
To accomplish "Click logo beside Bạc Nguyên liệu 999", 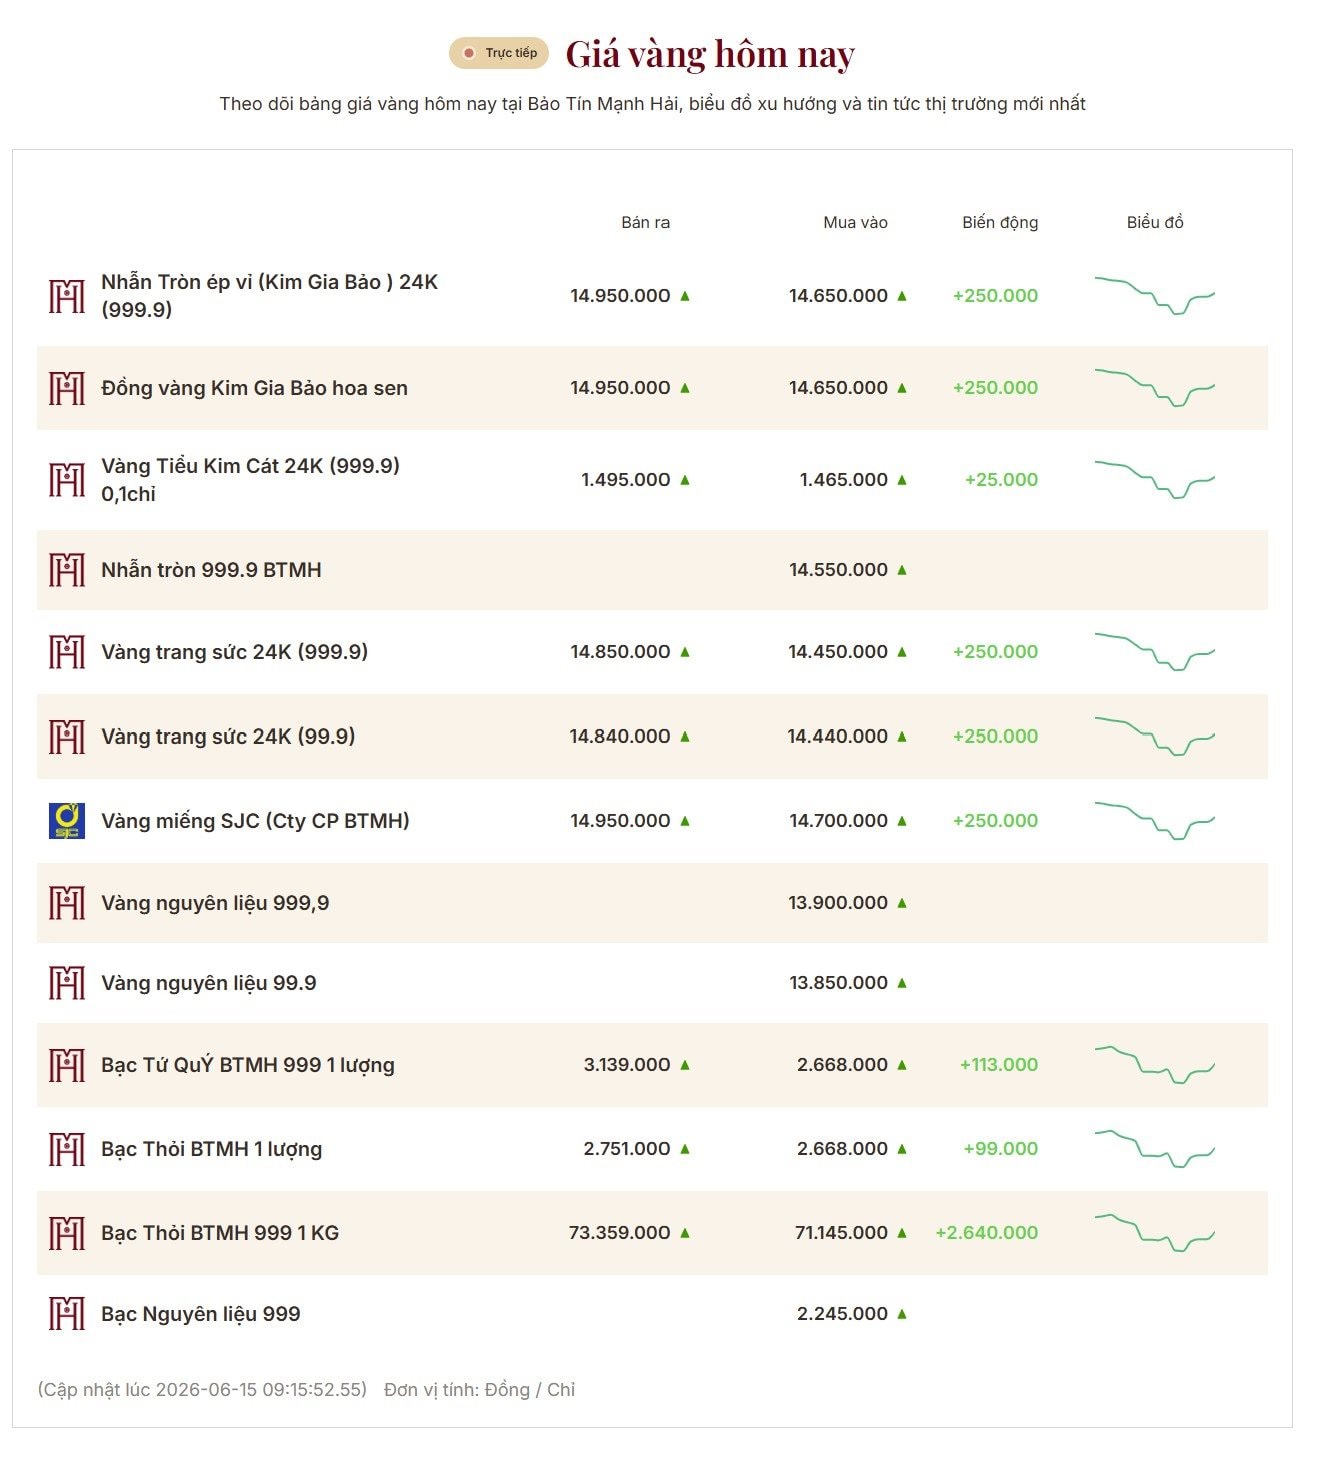I will coord(67,1314).
